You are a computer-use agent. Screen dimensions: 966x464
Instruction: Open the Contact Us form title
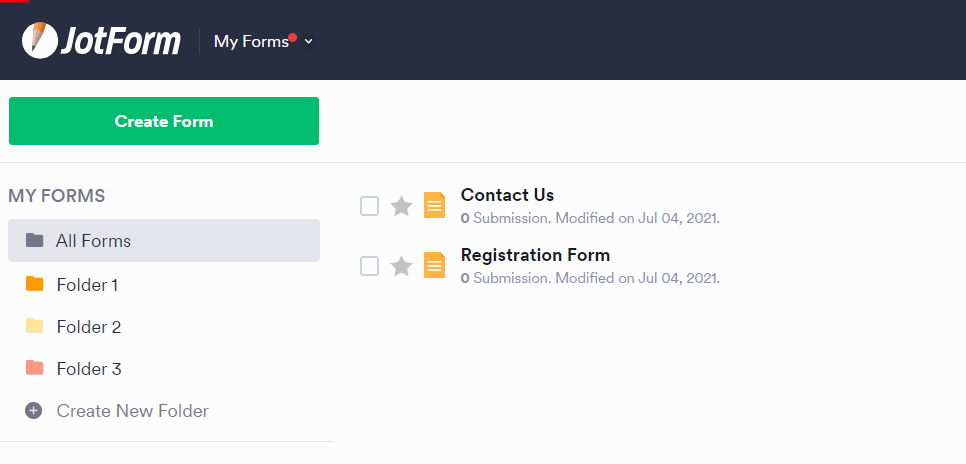click(x=507, y=195)
